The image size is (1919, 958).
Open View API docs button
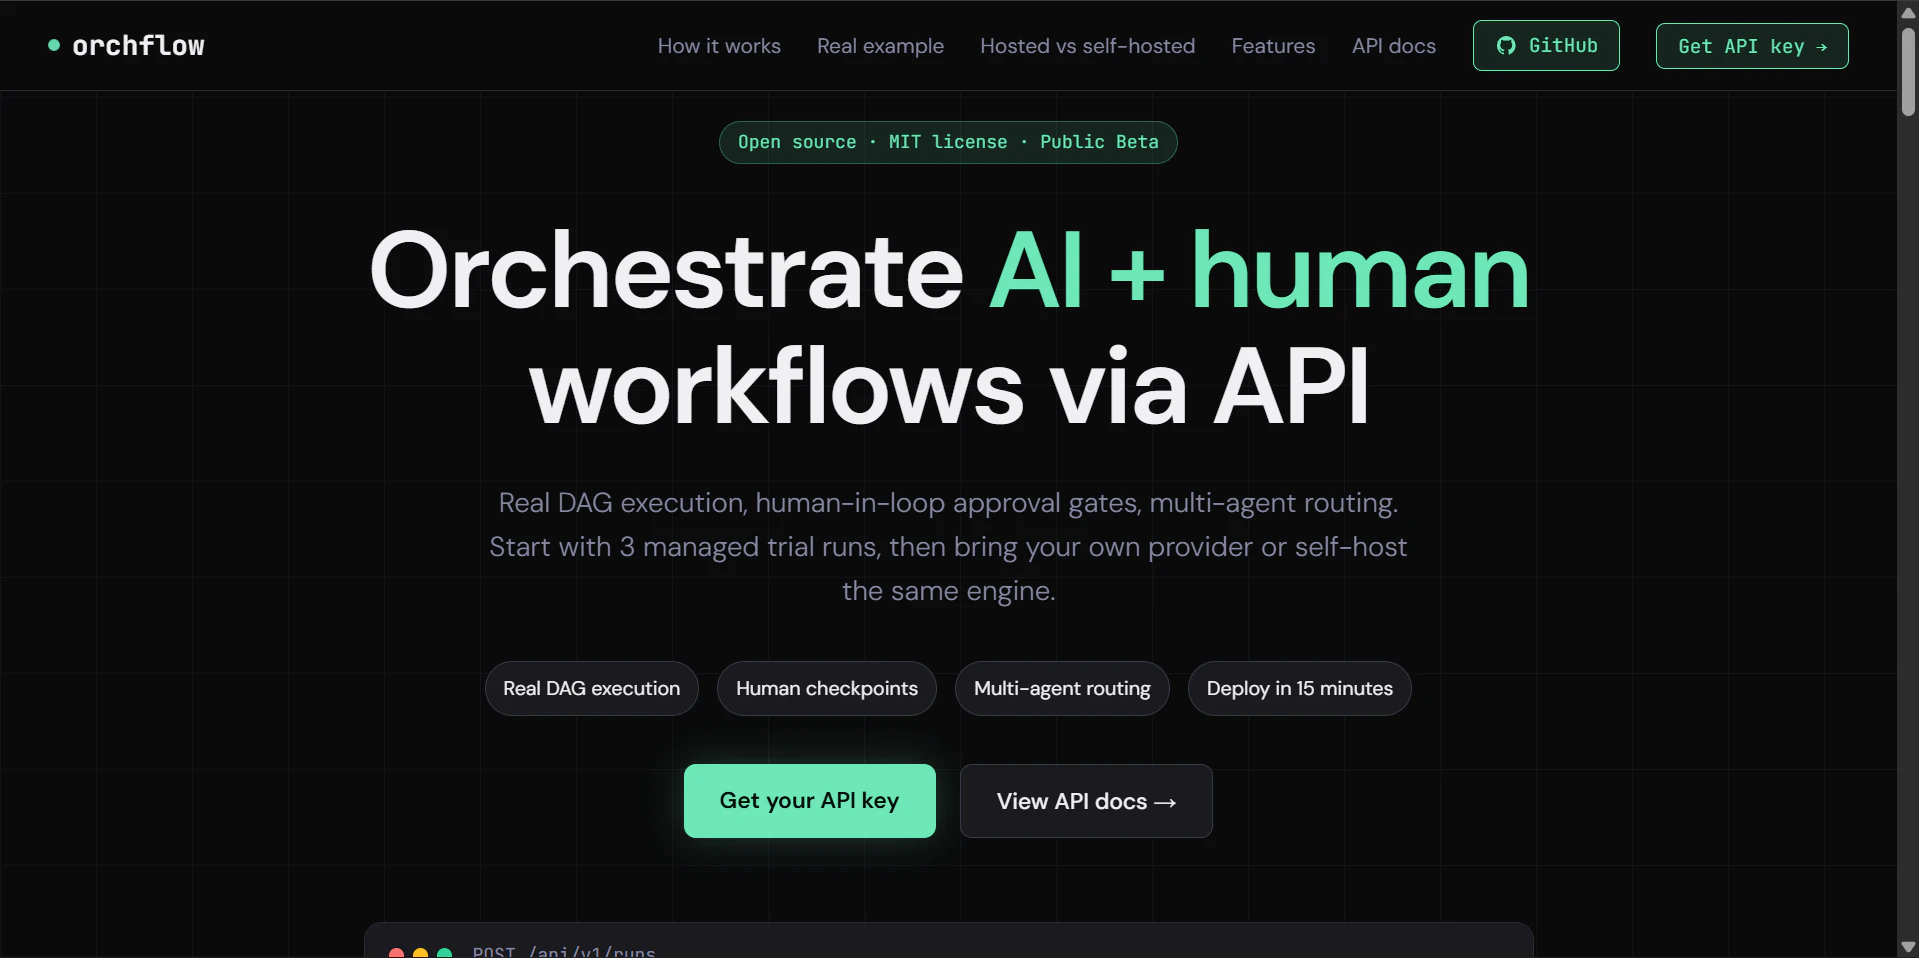[x=1086, y=801]
